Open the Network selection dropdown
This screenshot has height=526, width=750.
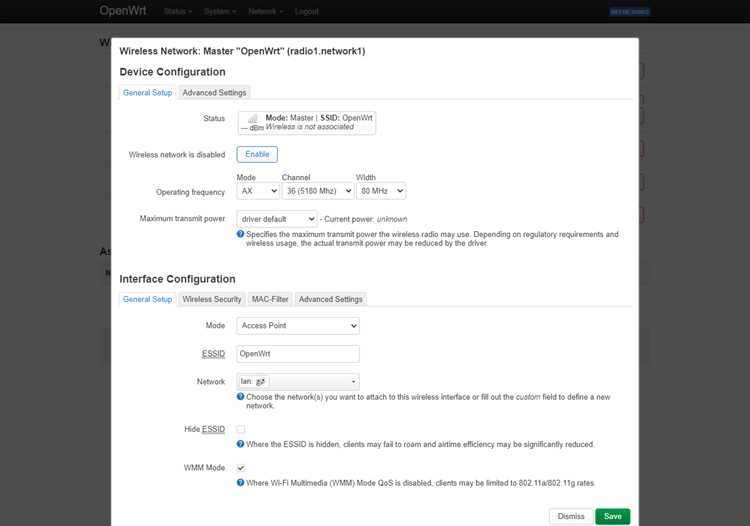click(x=298, y=382)
